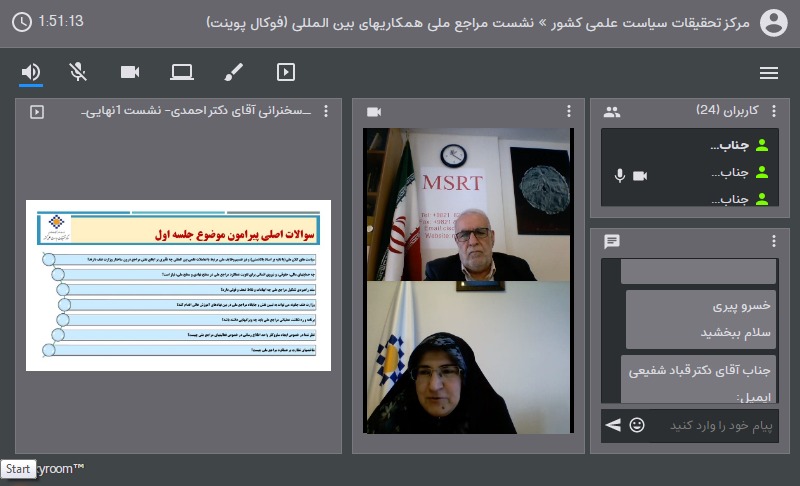Open the video panel three-dot menu

[569, 112]
